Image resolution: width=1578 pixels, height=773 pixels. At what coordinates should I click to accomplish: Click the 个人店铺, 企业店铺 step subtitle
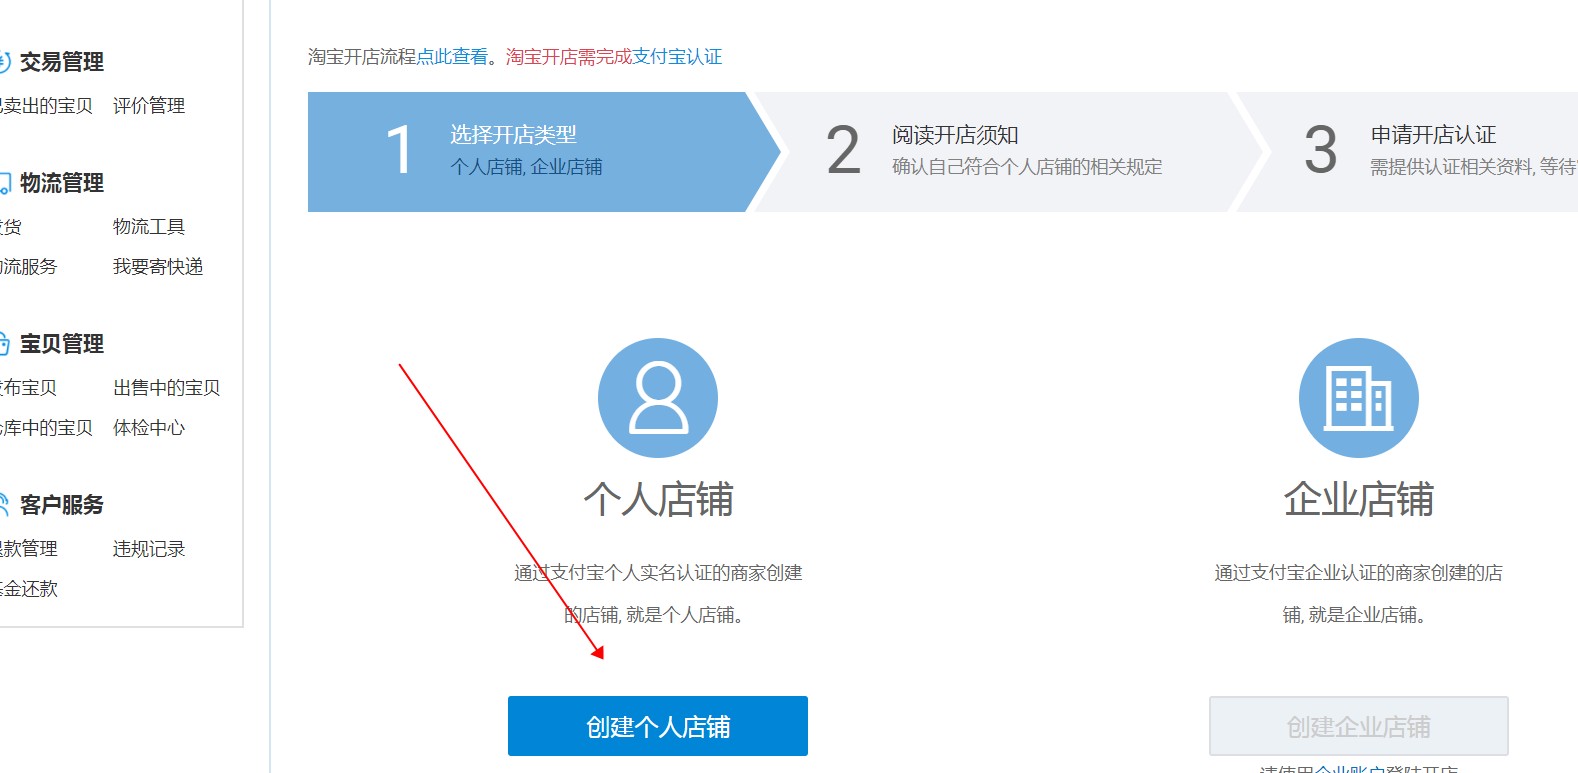pyautogui.click(x=527, y=167)
